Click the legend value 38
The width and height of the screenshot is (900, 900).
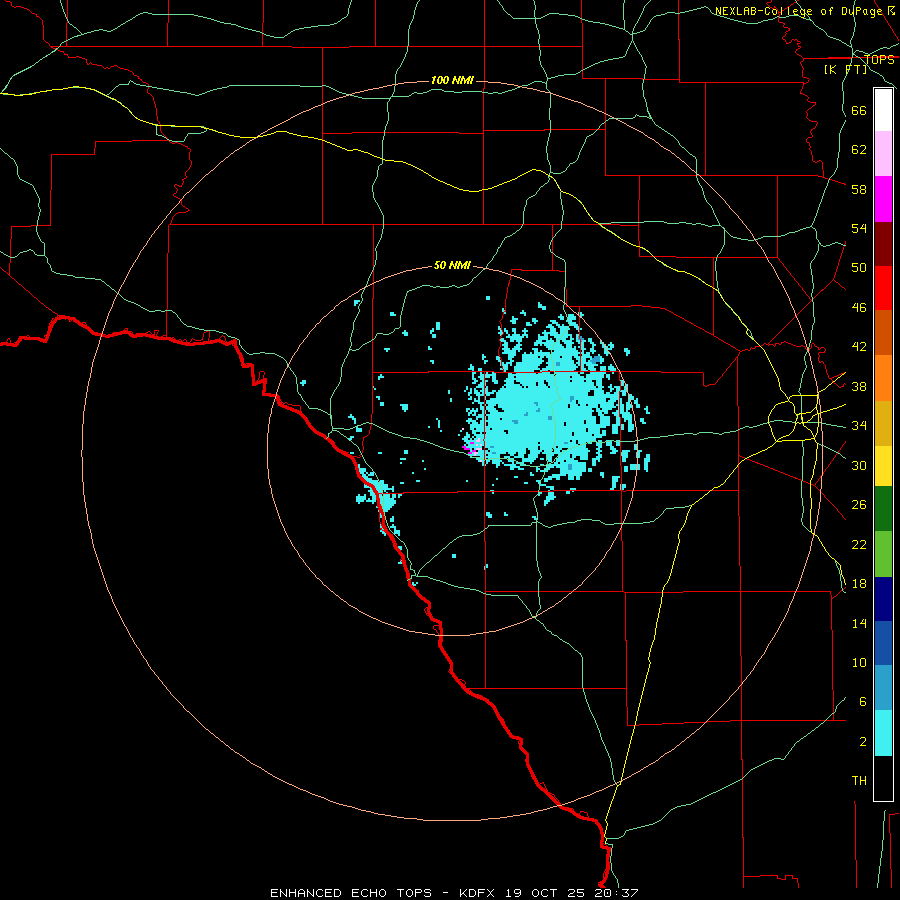coord(859,386)
